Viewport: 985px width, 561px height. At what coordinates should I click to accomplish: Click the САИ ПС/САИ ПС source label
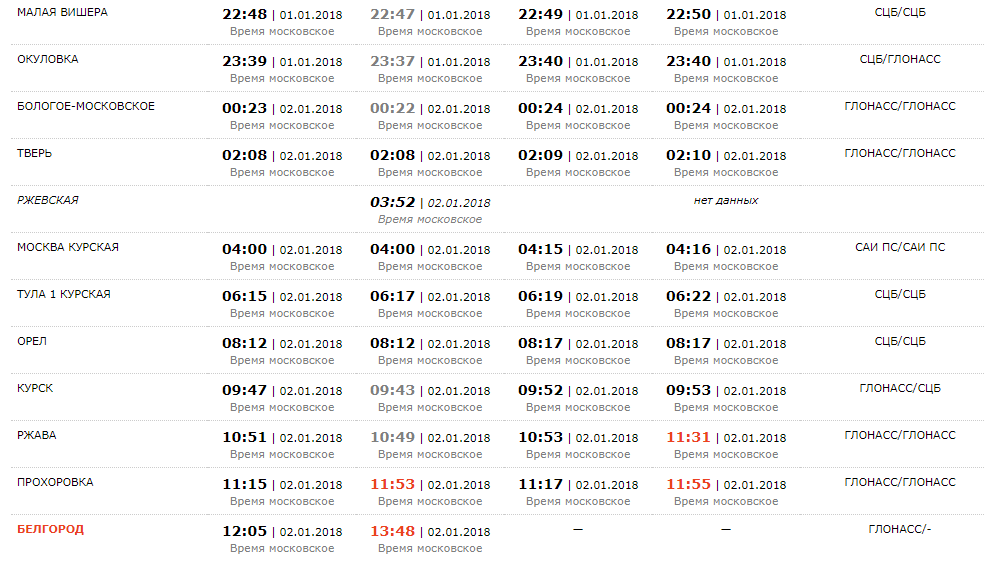[900, 247]
